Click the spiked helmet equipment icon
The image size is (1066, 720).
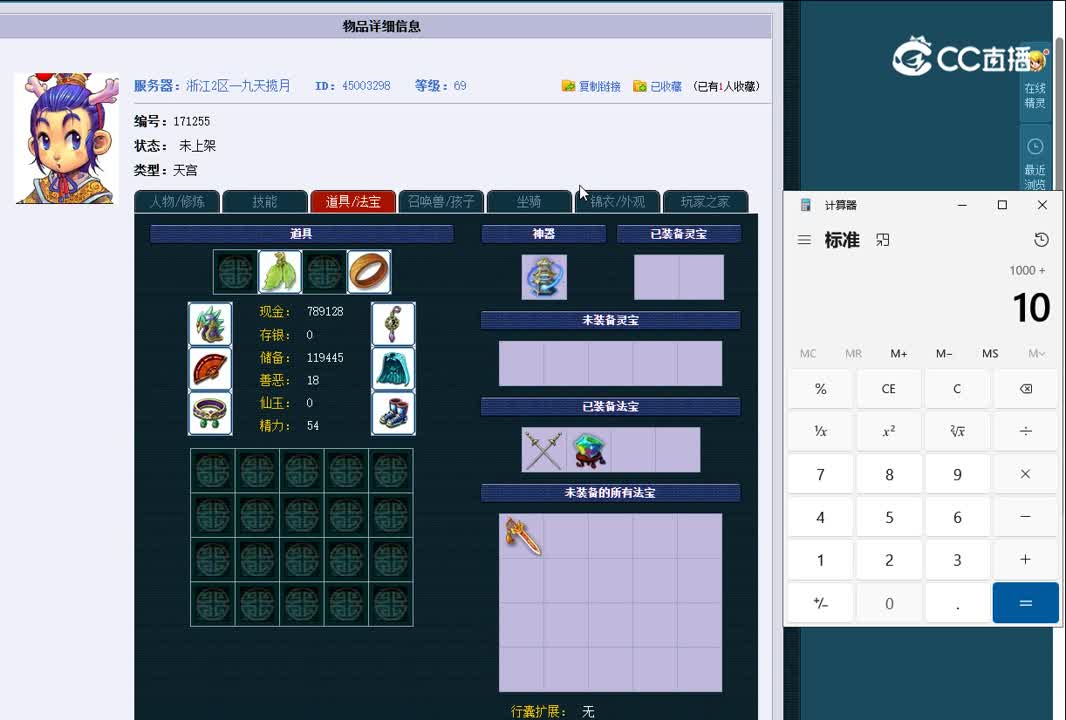pyautogui.click(x=210, y=324)
